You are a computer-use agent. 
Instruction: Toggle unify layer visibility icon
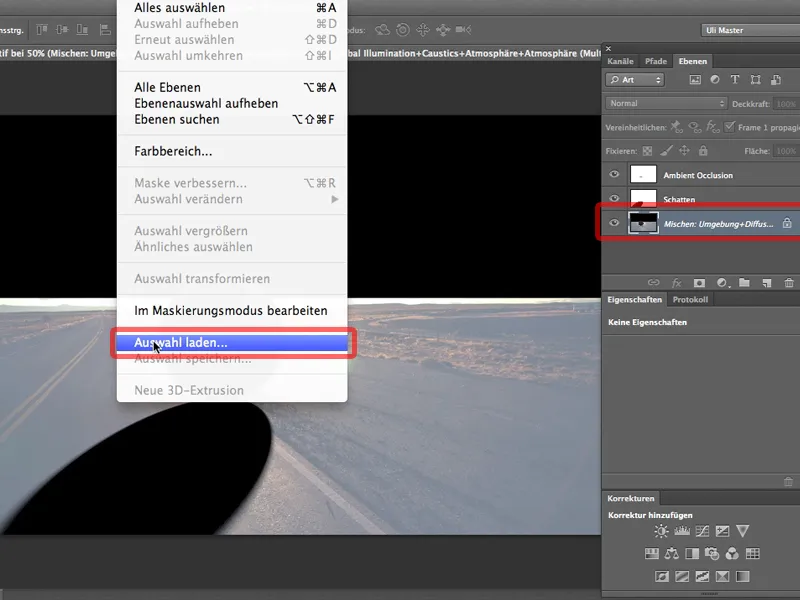click(694, 127)
